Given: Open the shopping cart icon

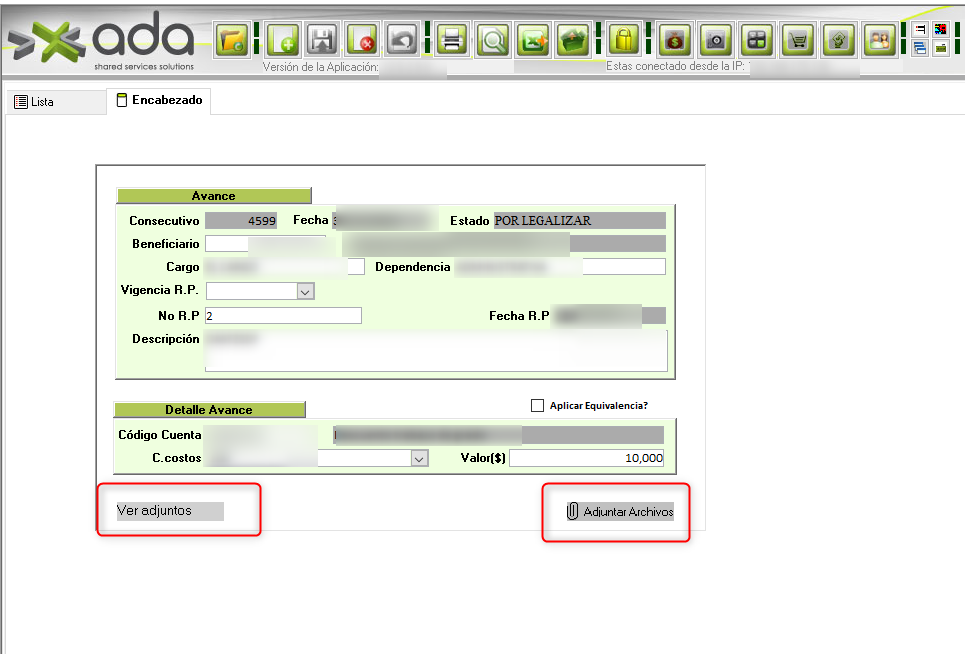Looking at the screenshot, I should [x=797, y=40].
